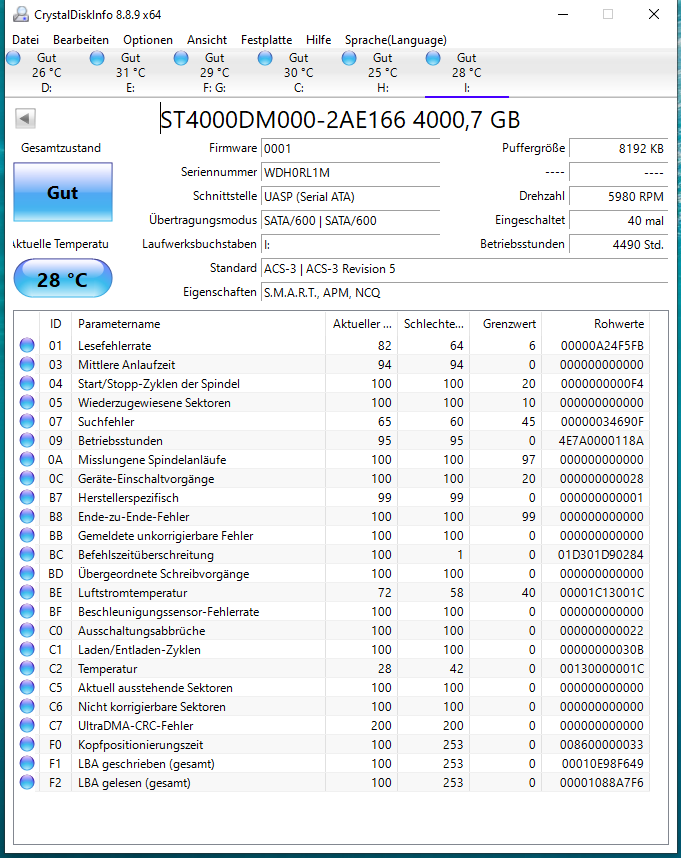Select drive I: tab with 28 °C
This screenshot has height=858, width=681.
[467, 73]
